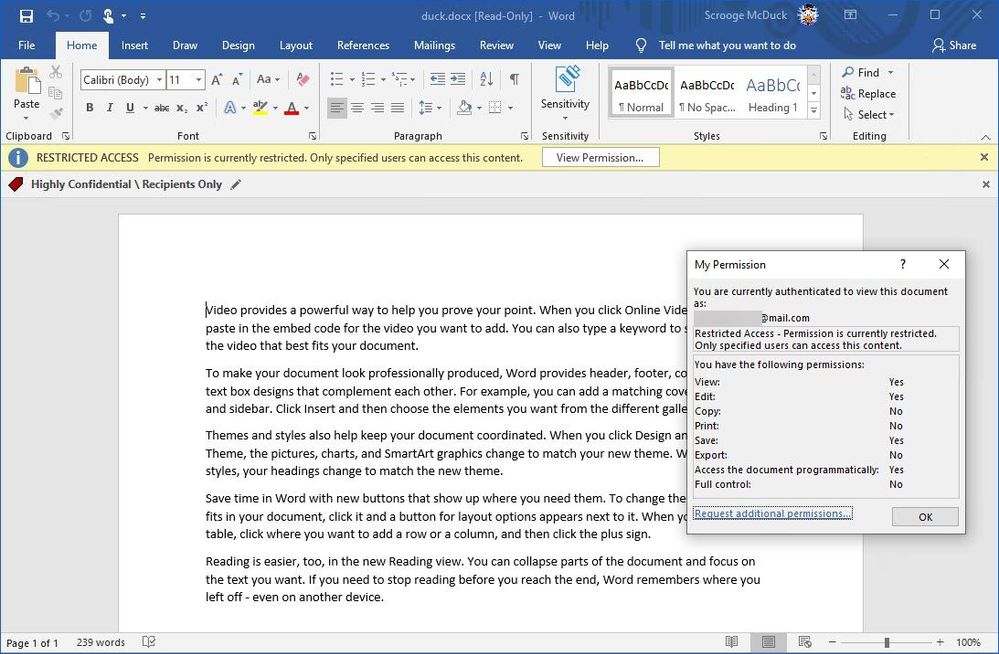The width and height of the screenshot is (999, 654).
Task: Expand the Styles gallery More arrow
Action: tap(814, 110)
